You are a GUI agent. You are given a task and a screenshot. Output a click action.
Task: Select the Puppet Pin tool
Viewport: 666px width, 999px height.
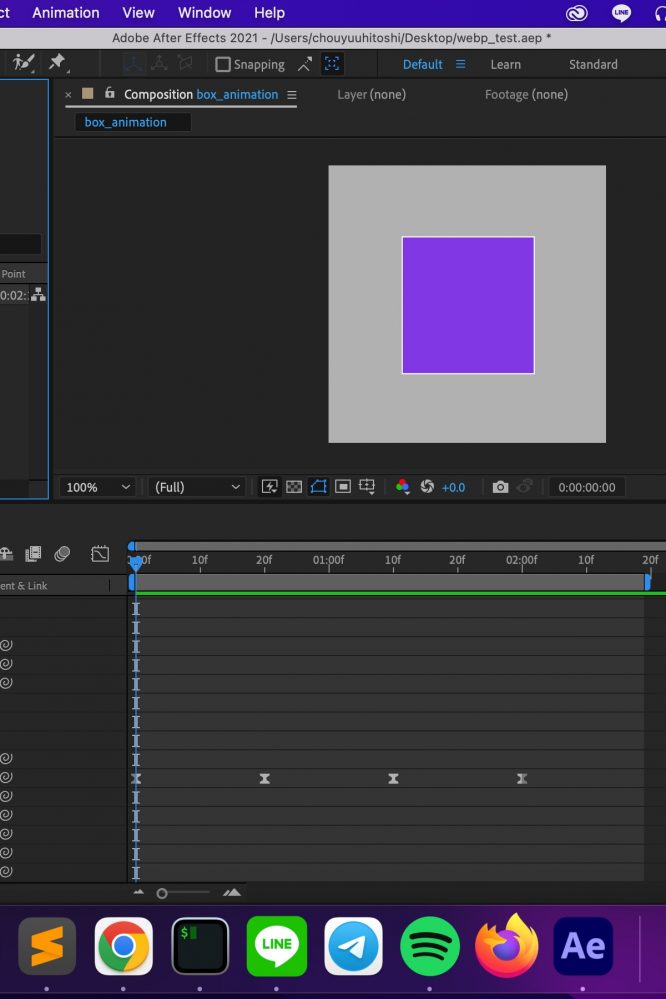click(x=57, y=63)
